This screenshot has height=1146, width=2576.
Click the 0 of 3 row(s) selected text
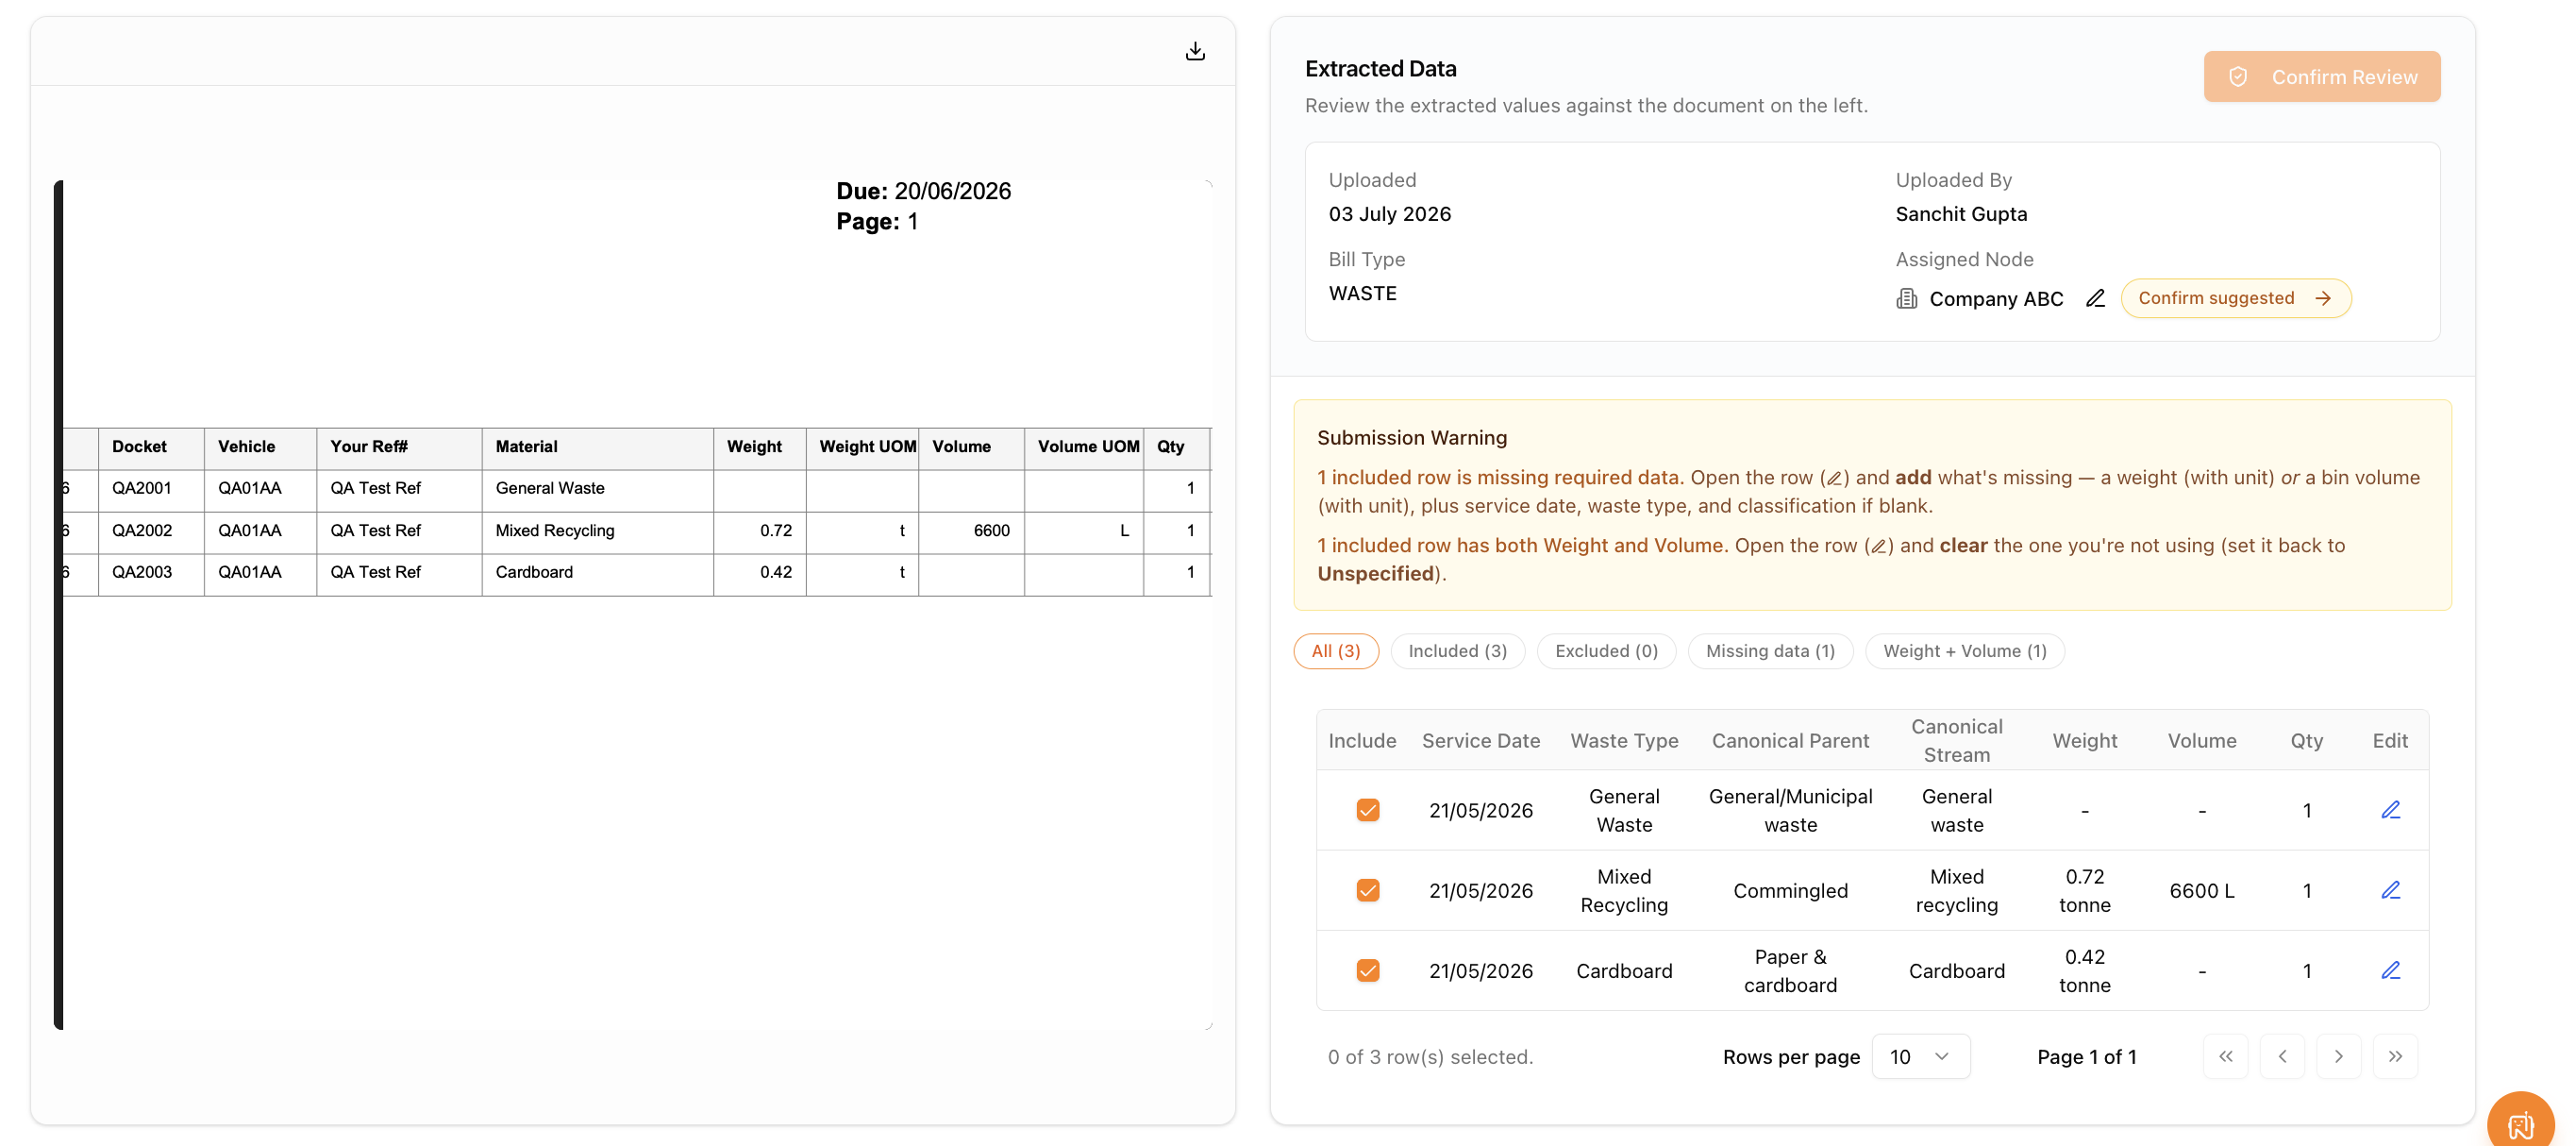(1430, 1057)
